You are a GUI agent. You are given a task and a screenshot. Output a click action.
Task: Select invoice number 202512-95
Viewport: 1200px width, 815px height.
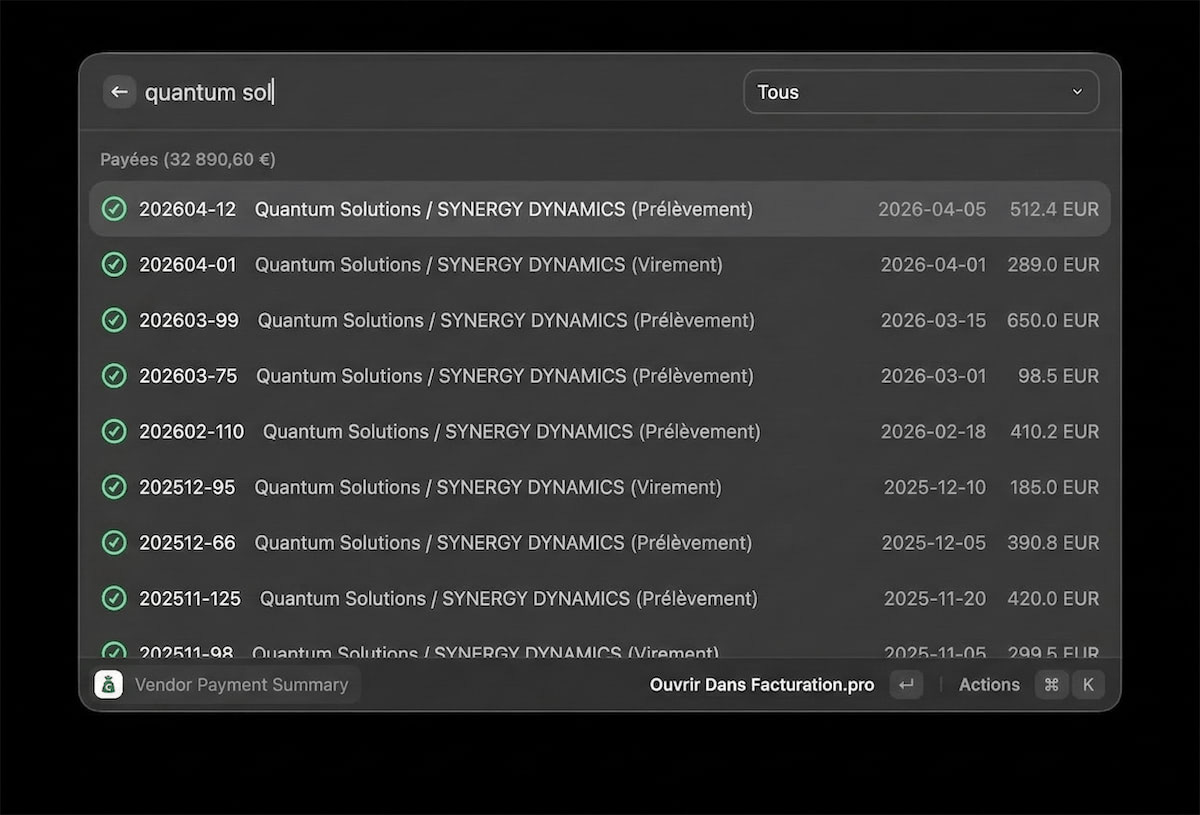coord(187,487)
